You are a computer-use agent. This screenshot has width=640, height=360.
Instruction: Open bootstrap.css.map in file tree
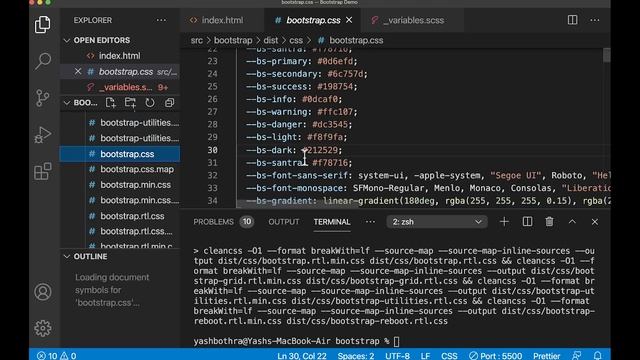click(137, 169)
